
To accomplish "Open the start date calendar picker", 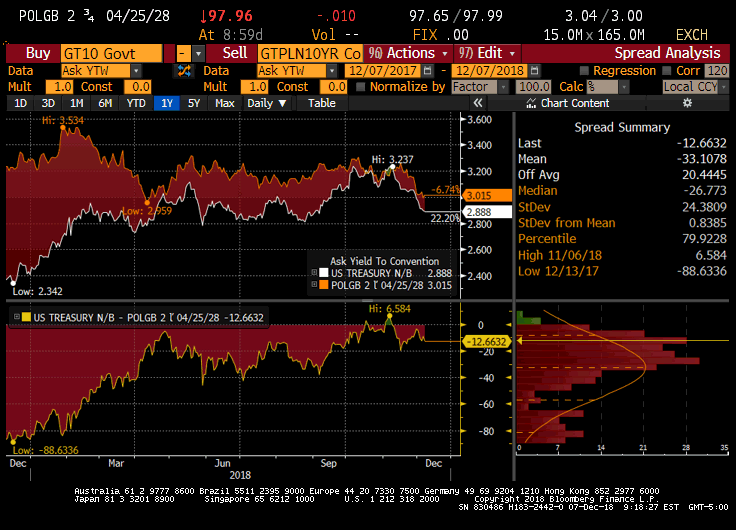I will click(x=428, y=71).
